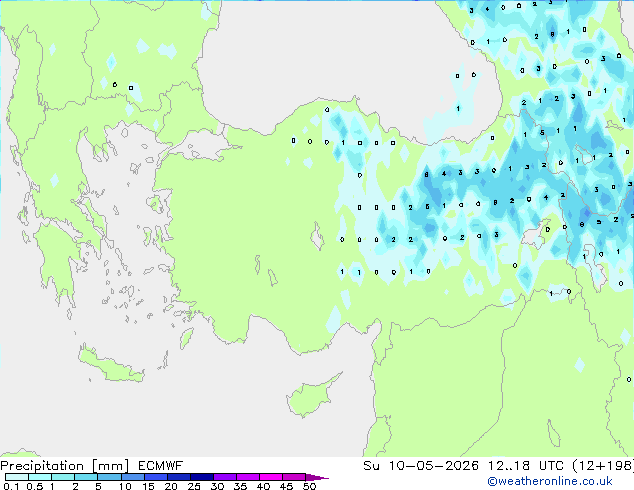Select the over-50 arrow tip of the legend
The image size is (634, 490).
tap(317, 477)
